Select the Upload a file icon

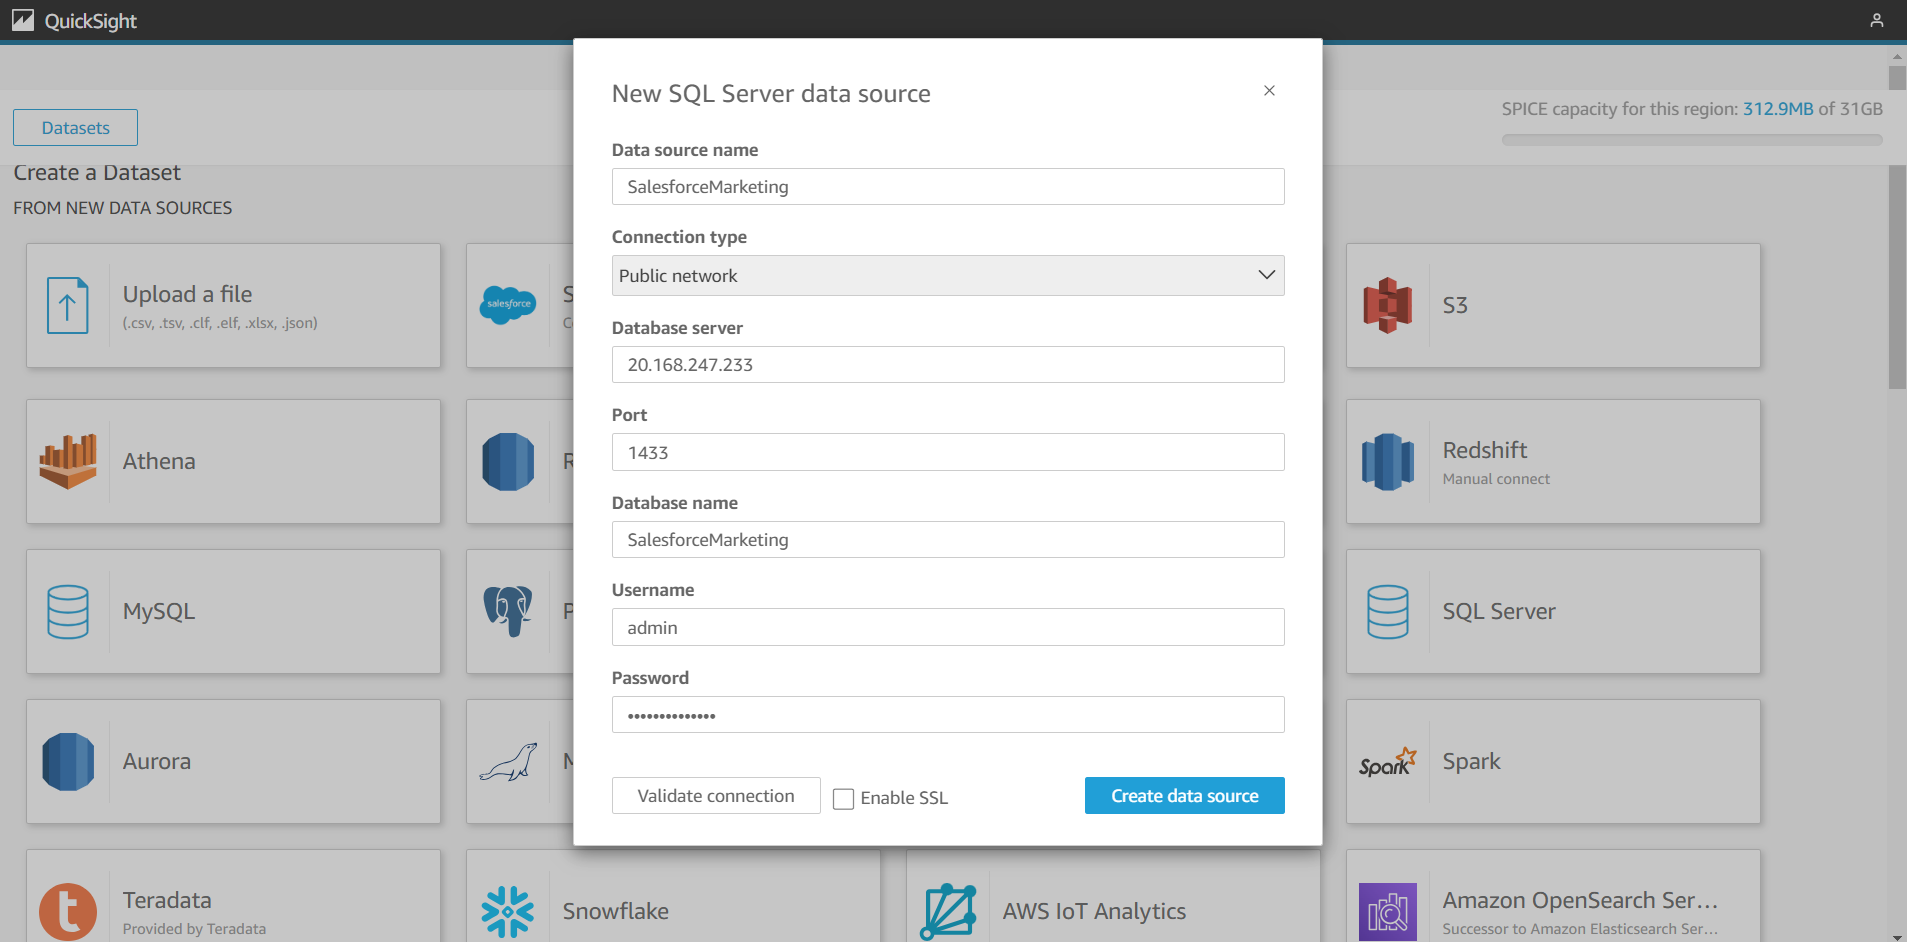[68, 305]
